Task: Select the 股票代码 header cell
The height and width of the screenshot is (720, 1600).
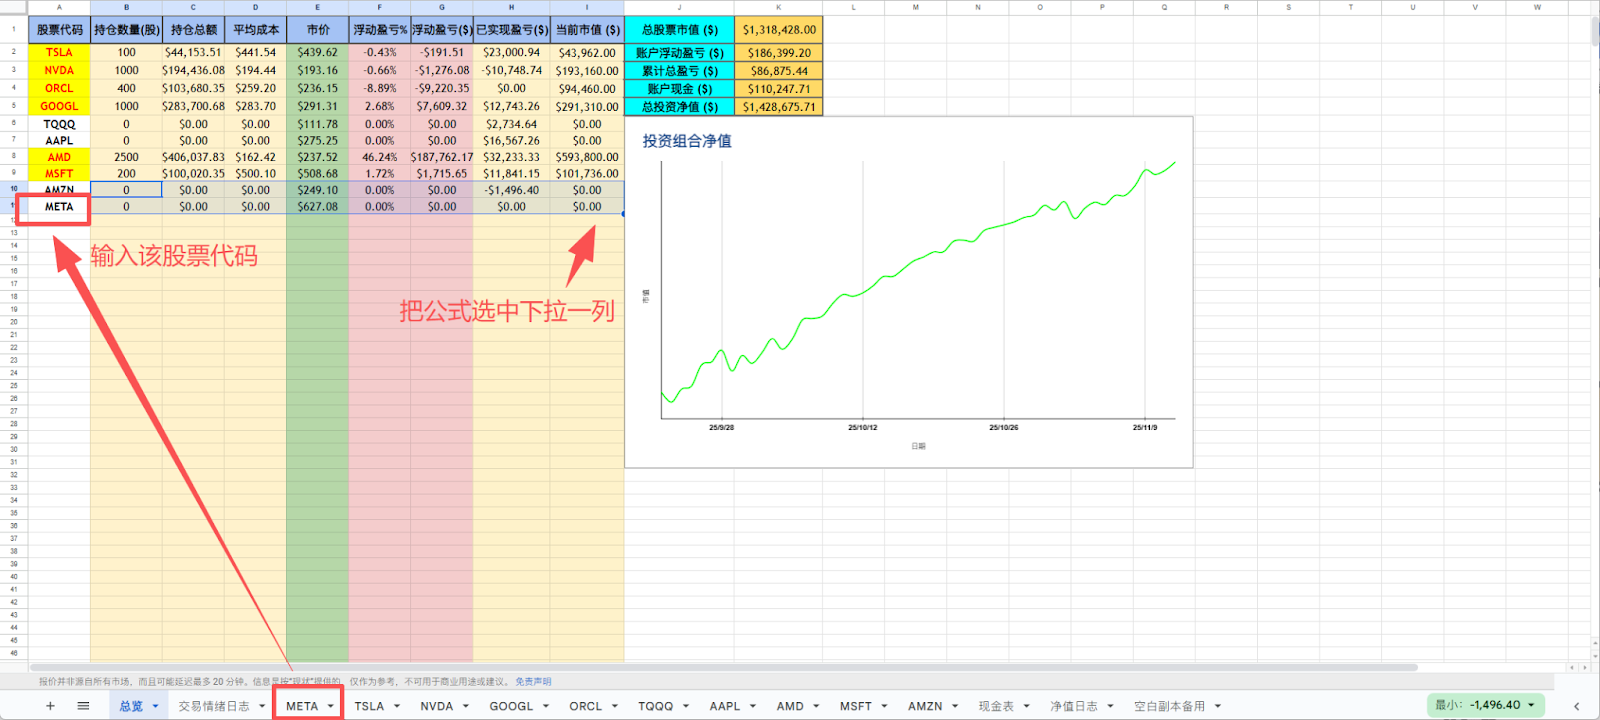Action: pos(59,30)
